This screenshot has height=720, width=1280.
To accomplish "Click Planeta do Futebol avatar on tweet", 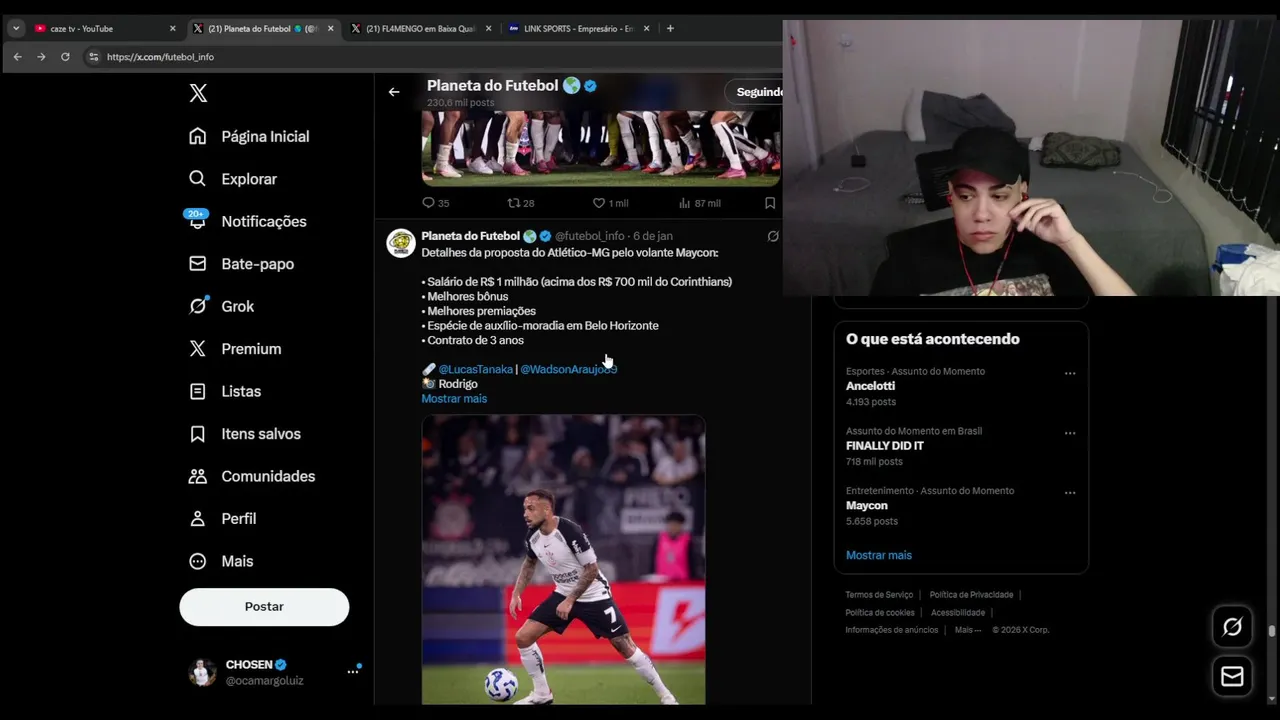I will pyautogui.click(x=401, y=244).
